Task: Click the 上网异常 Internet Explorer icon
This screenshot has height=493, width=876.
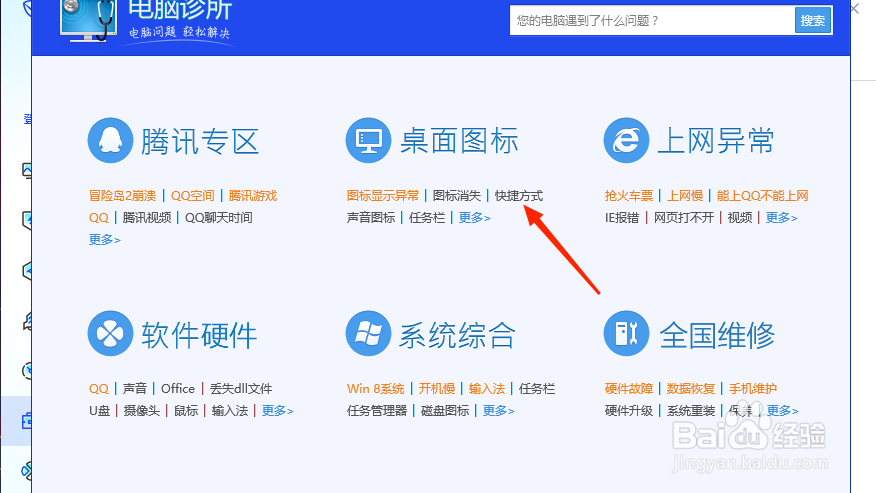Action: point(626,140)
